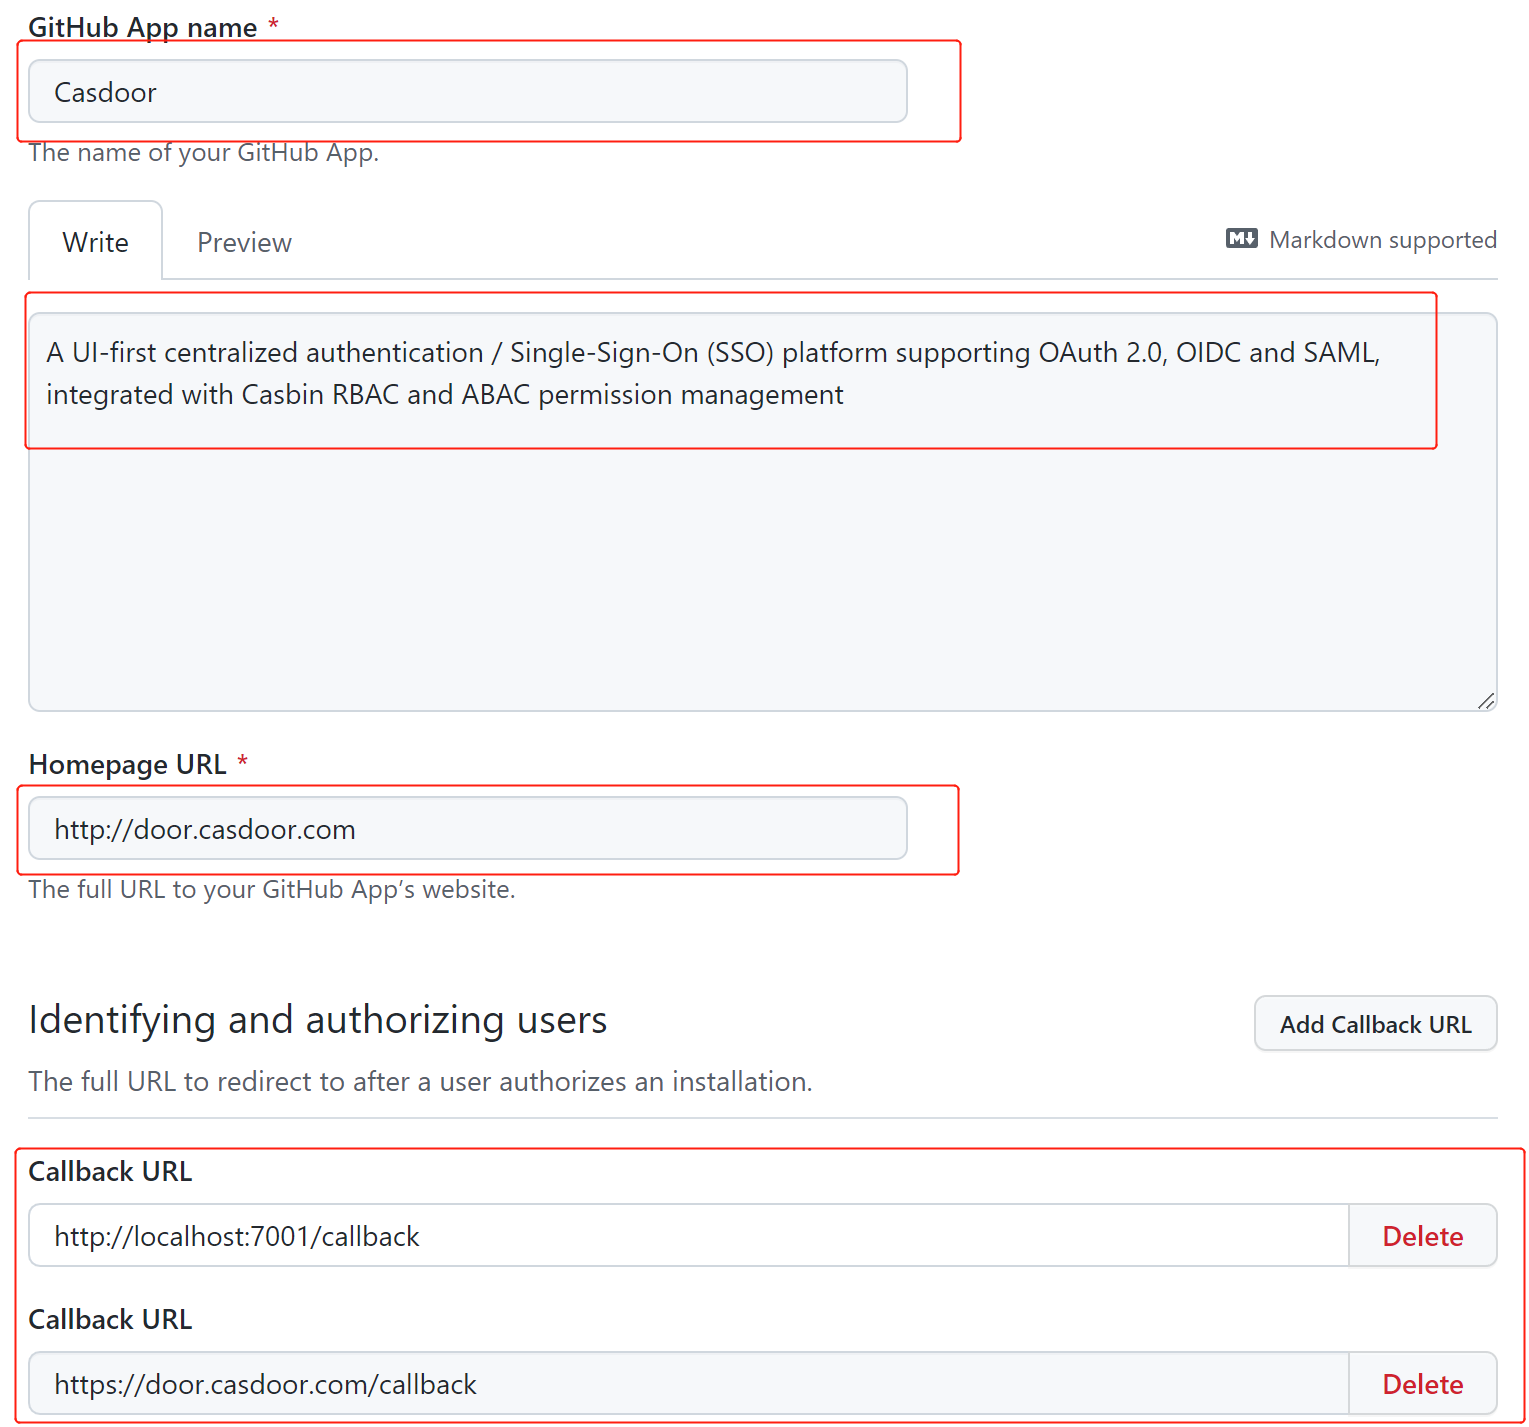The width and height of the screenshot is (1529, 1427).
Task: Select the Write tab
Action: 95,241
